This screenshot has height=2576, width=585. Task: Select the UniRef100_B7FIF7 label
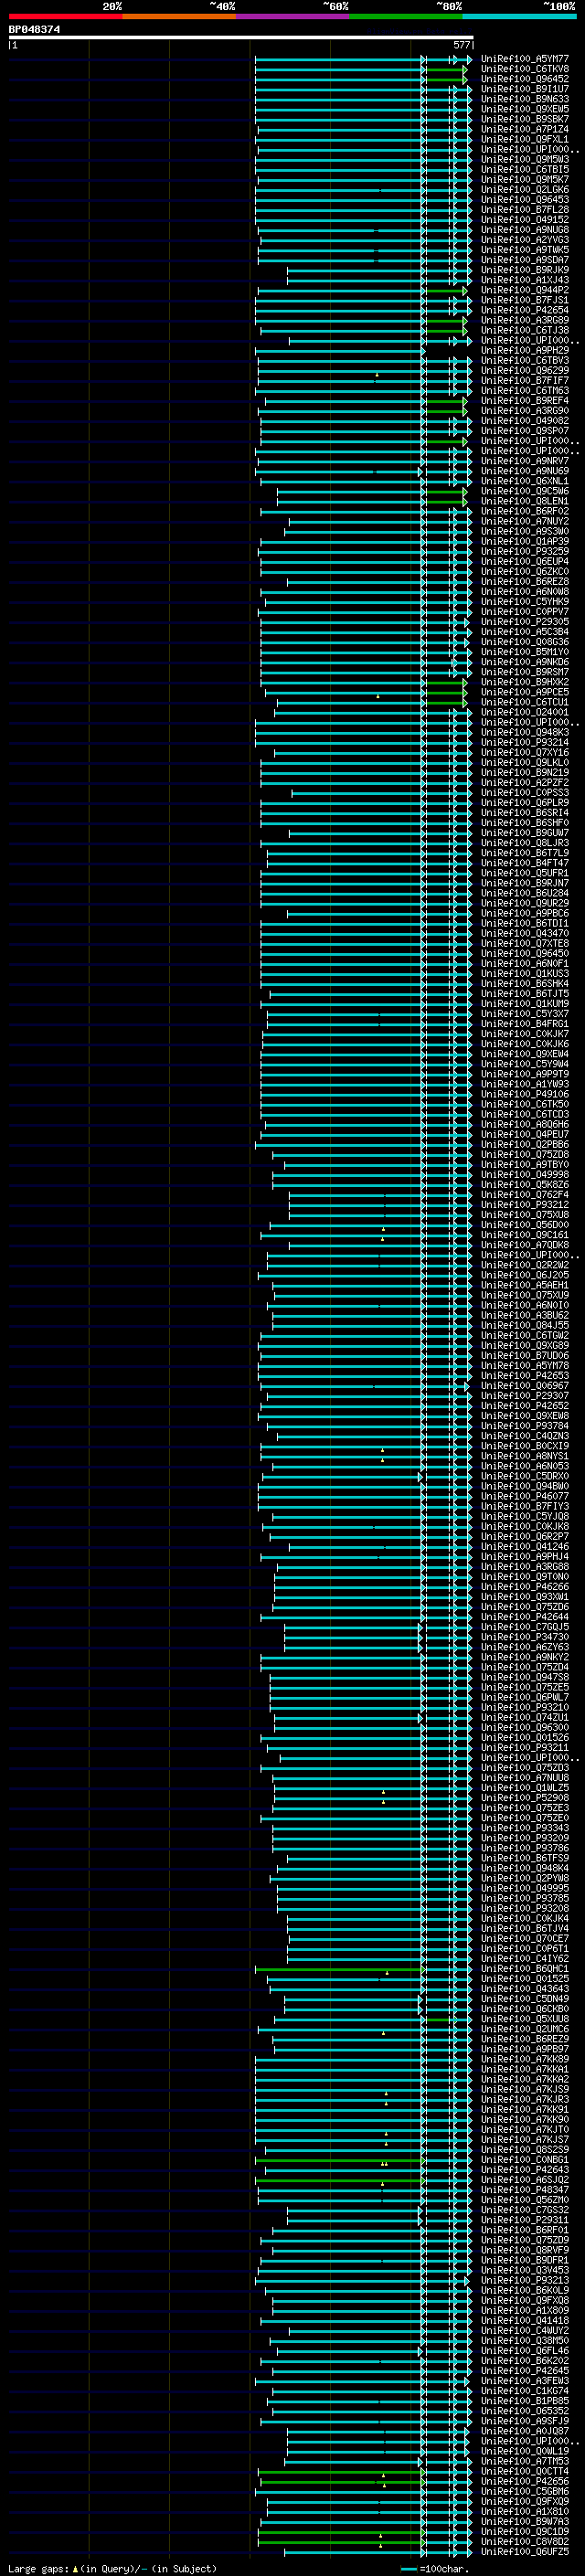525,381
